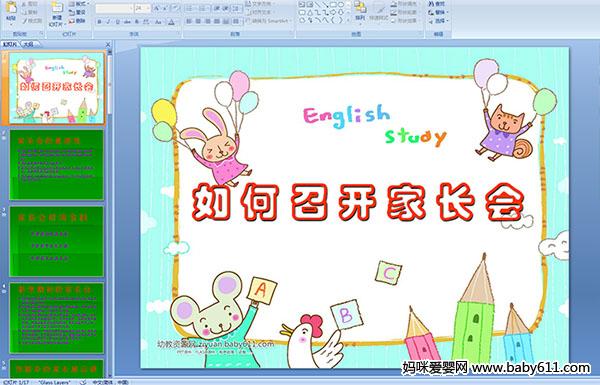Click the Font Color A icon
This screenshot has width=600, height=385.
coord(171,22)
